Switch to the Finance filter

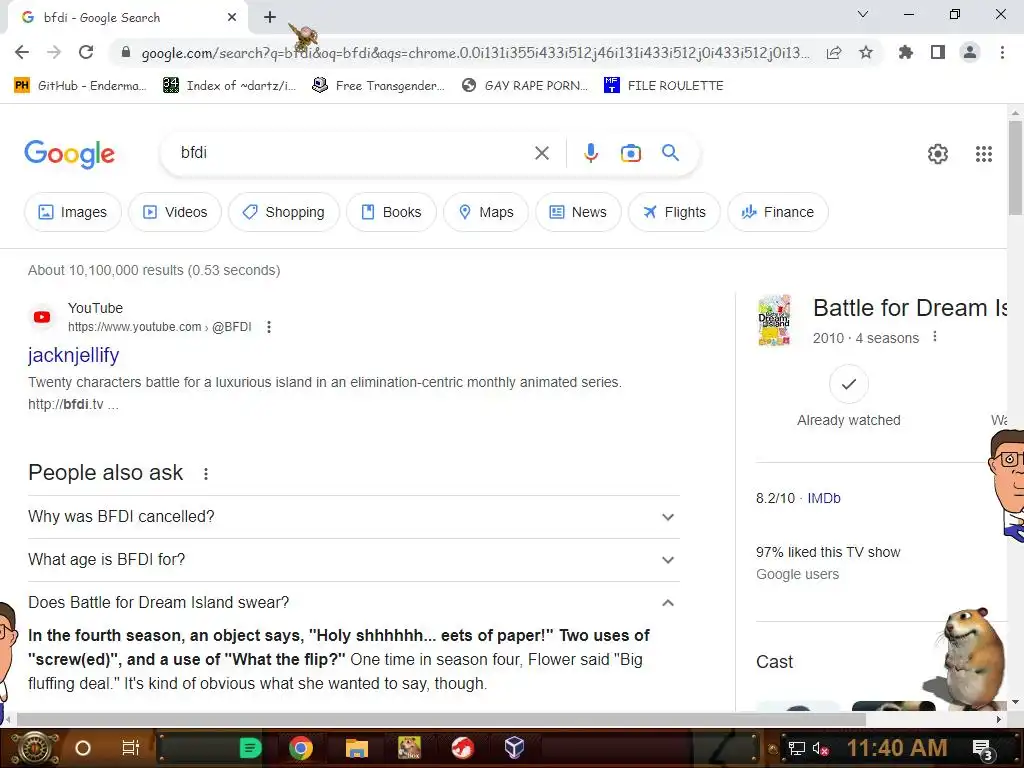tap(778, 212)
